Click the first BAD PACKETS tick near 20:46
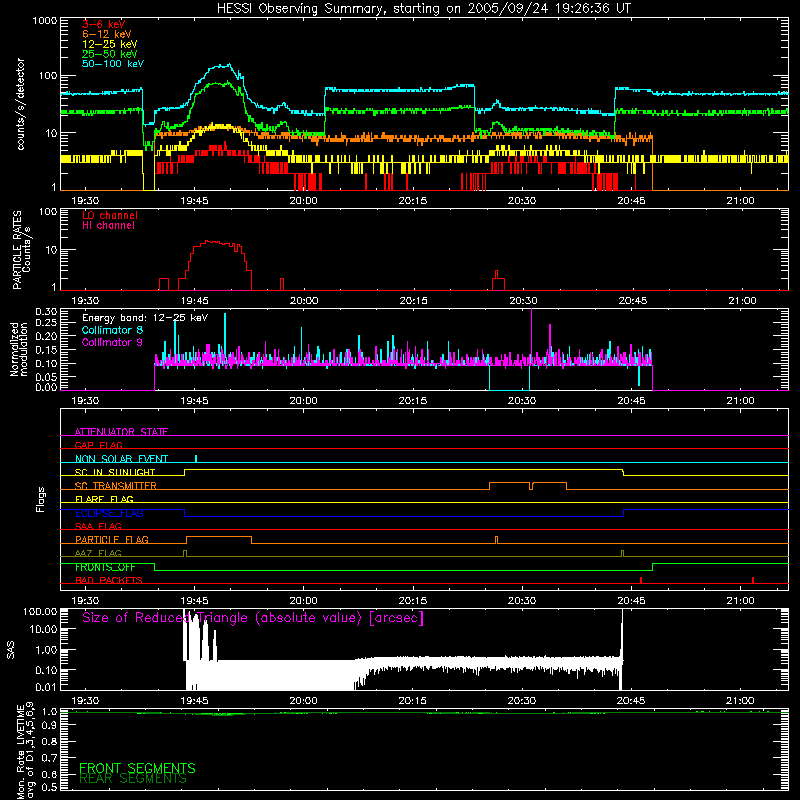The width and height of the screenshot is (800, 800). [x=641, y=580]
